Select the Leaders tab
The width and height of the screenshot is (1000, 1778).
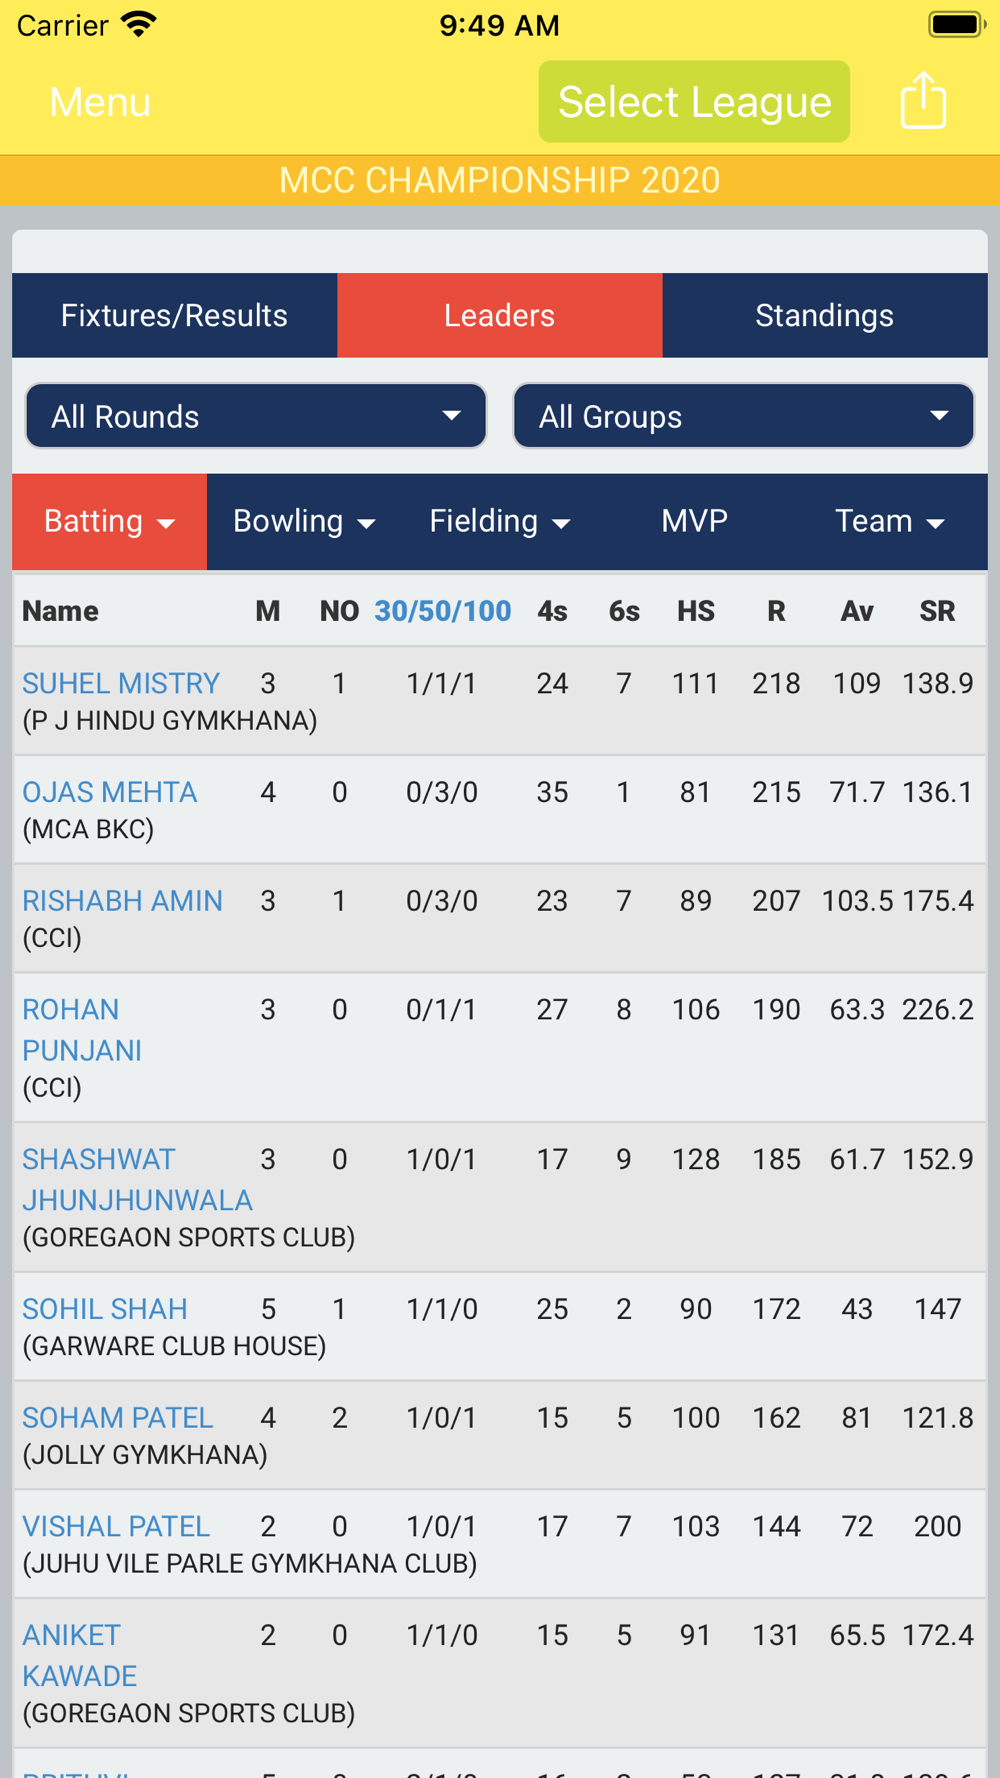click(500, 316)
